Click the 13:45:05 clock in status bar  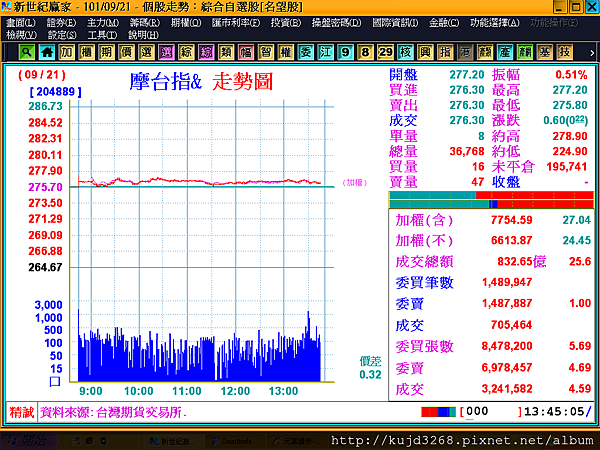click(554, 412)
